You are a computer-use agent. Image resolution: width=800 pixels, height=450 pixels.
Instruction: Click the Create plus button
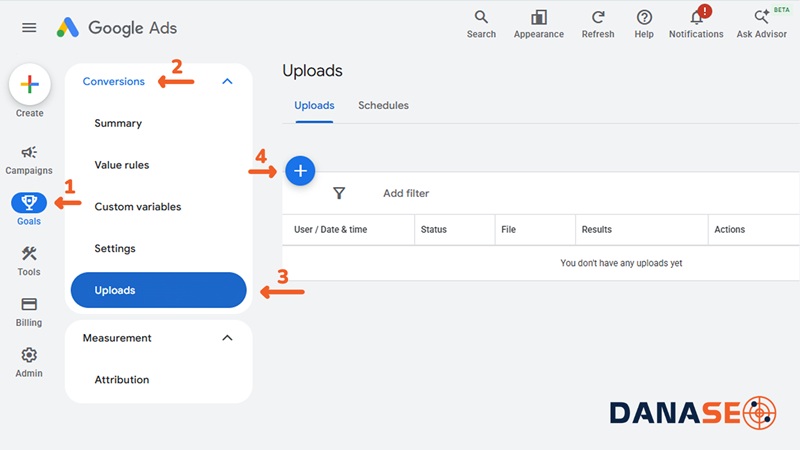(30, 84)
